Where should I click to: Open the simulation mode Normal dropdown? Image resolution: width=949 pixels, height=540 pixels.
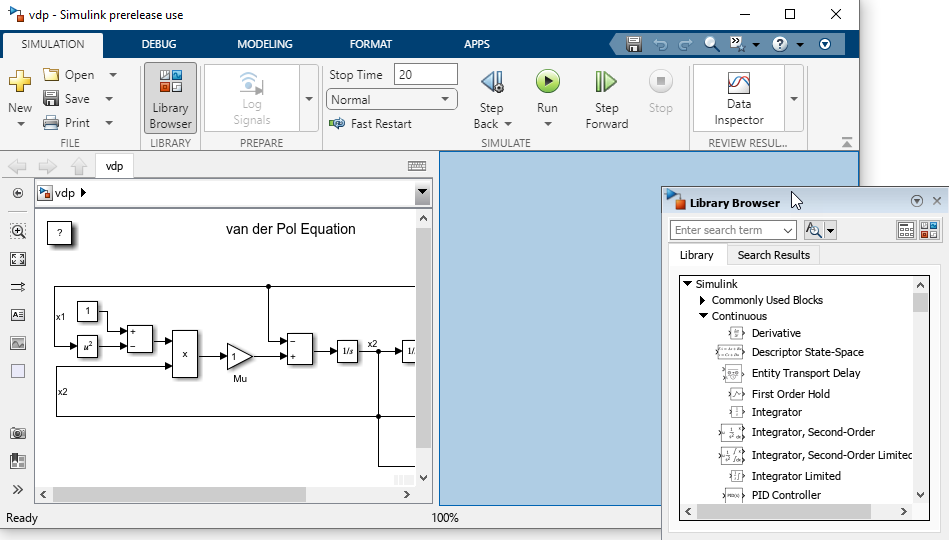(x=392, y=99)
